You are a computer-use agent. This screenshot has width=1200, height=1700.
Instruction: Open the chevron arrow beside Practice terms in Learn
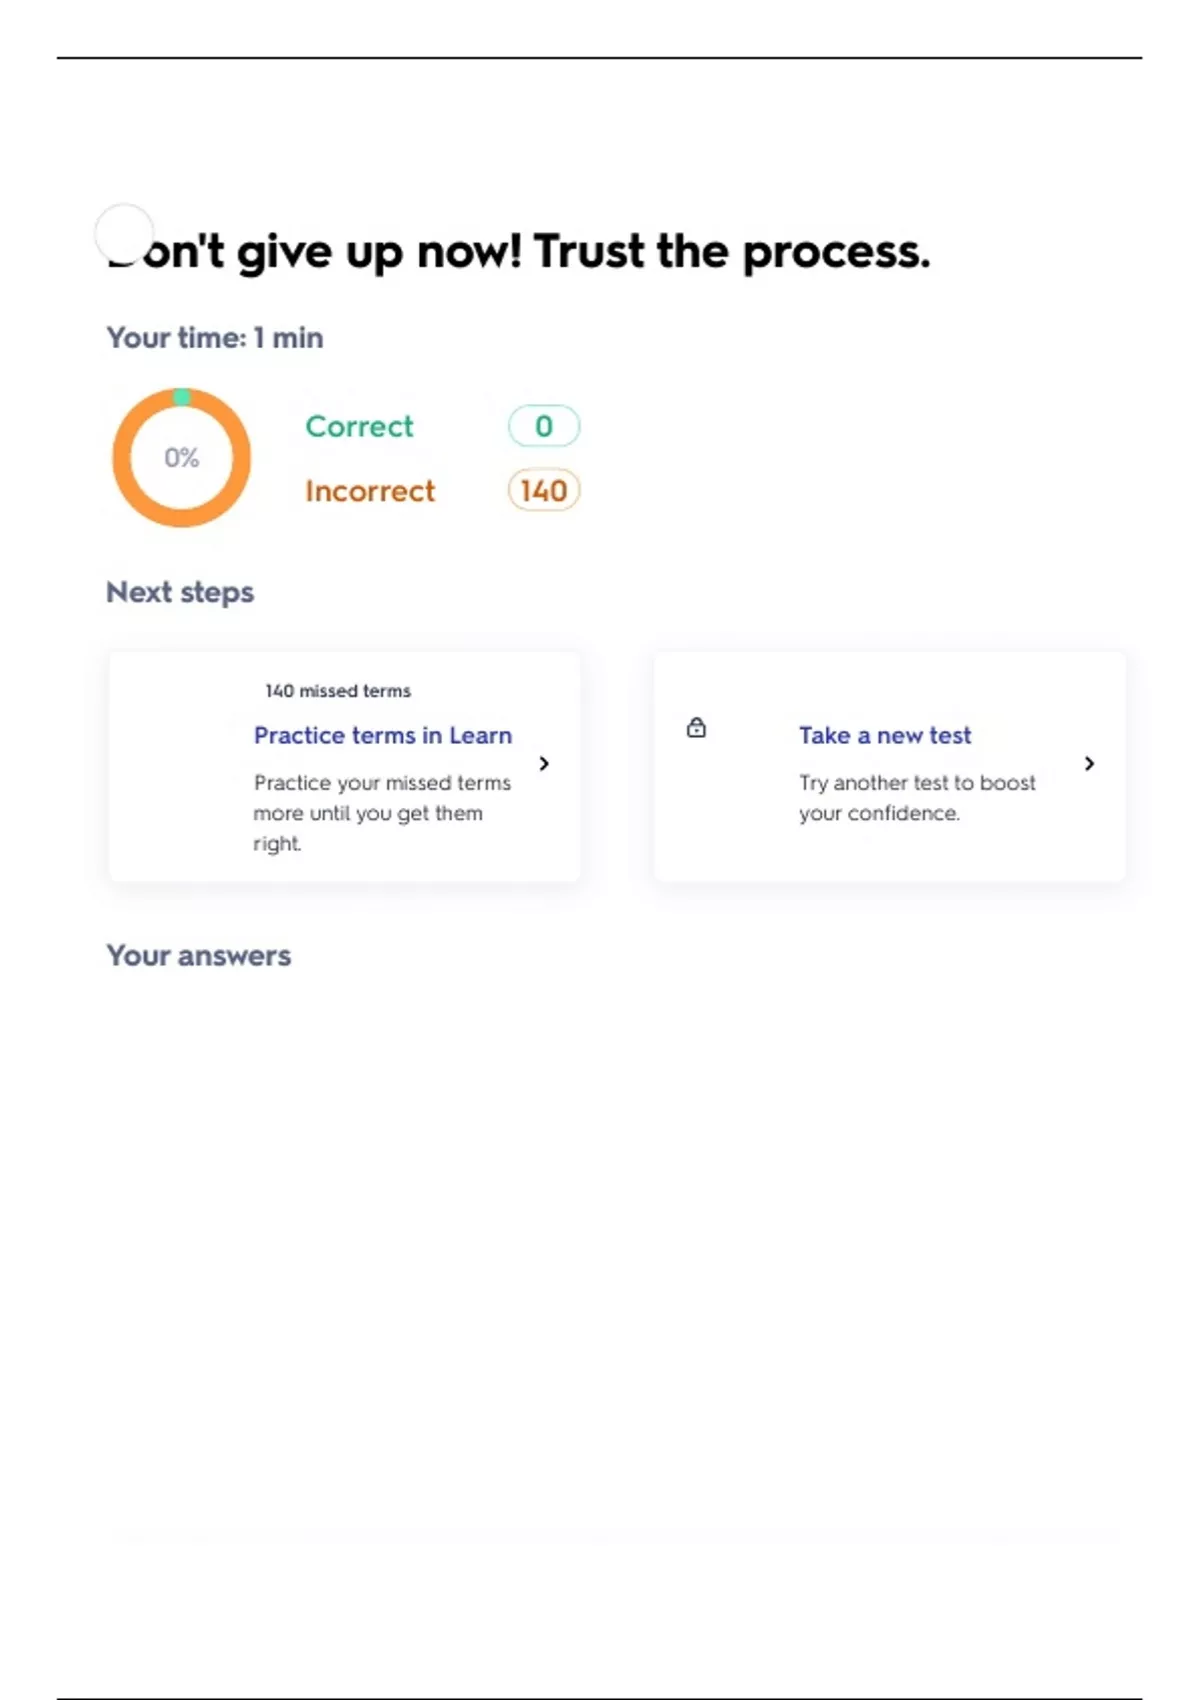(544, 764)
